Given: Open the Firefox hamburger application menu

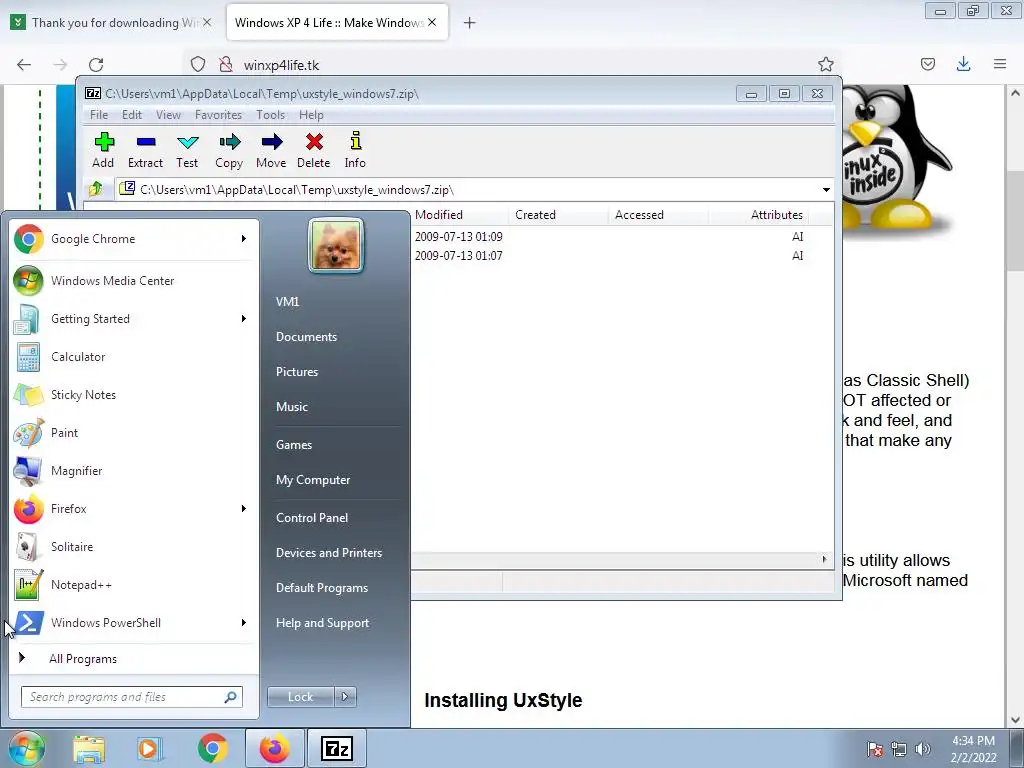Looking at the screenshot, I should click(x=1000, y=64).
